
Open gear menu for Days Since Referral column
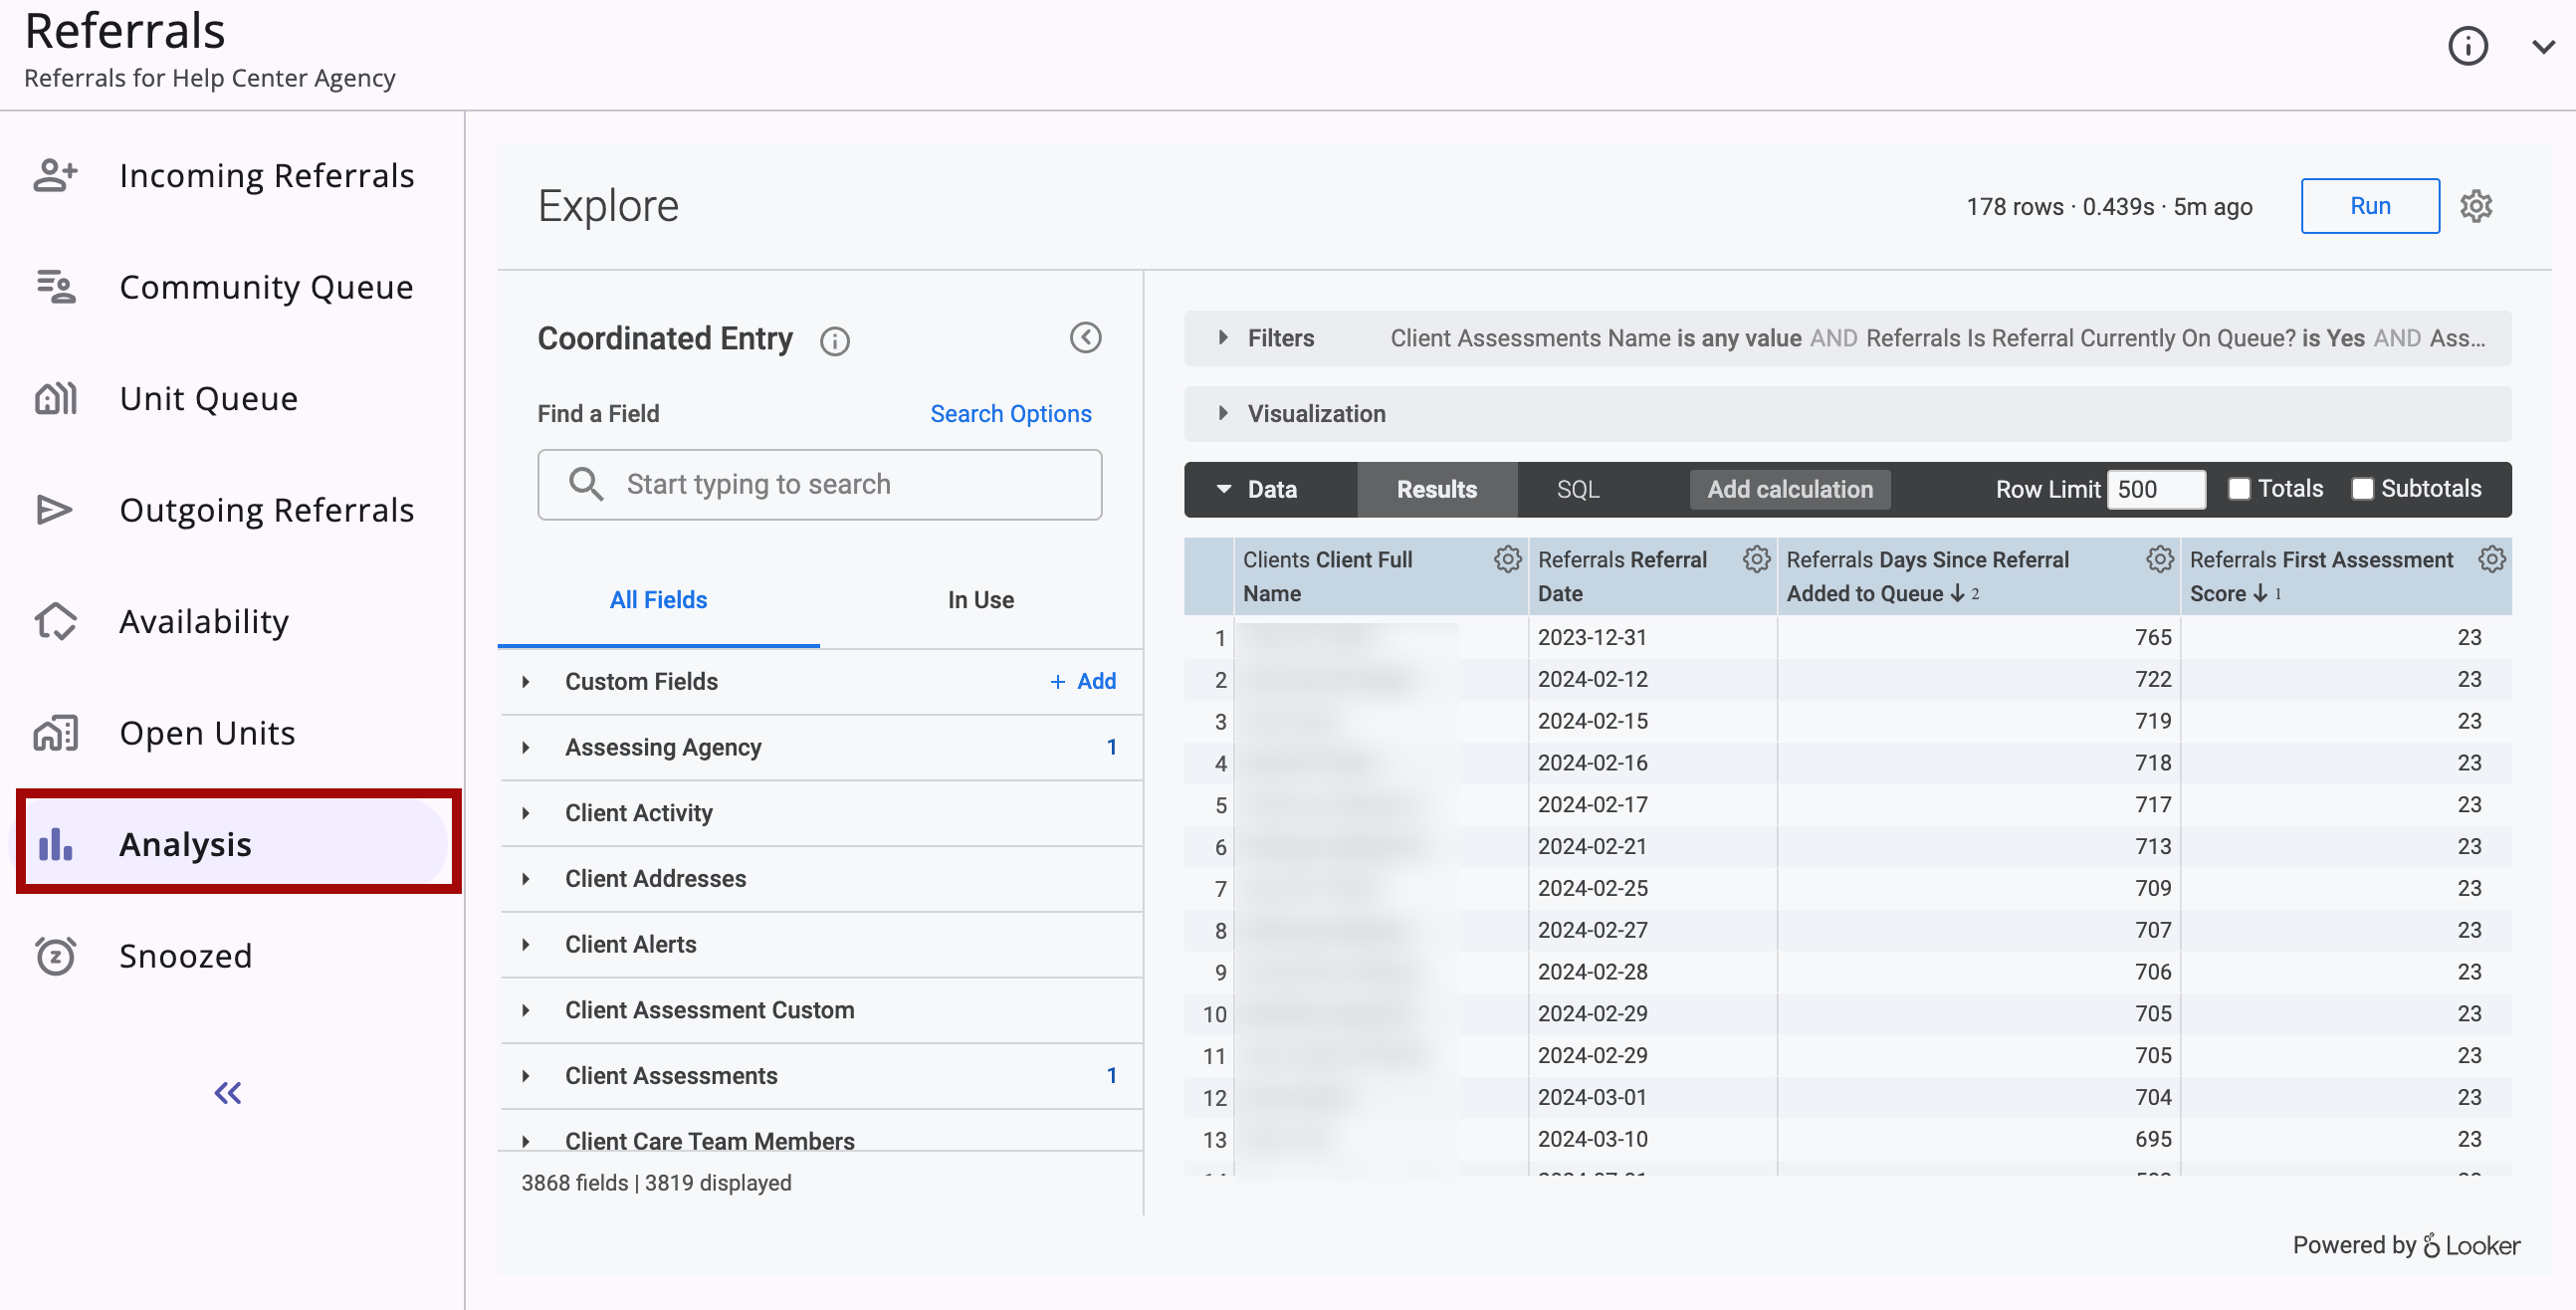[x=2160, y=559]
